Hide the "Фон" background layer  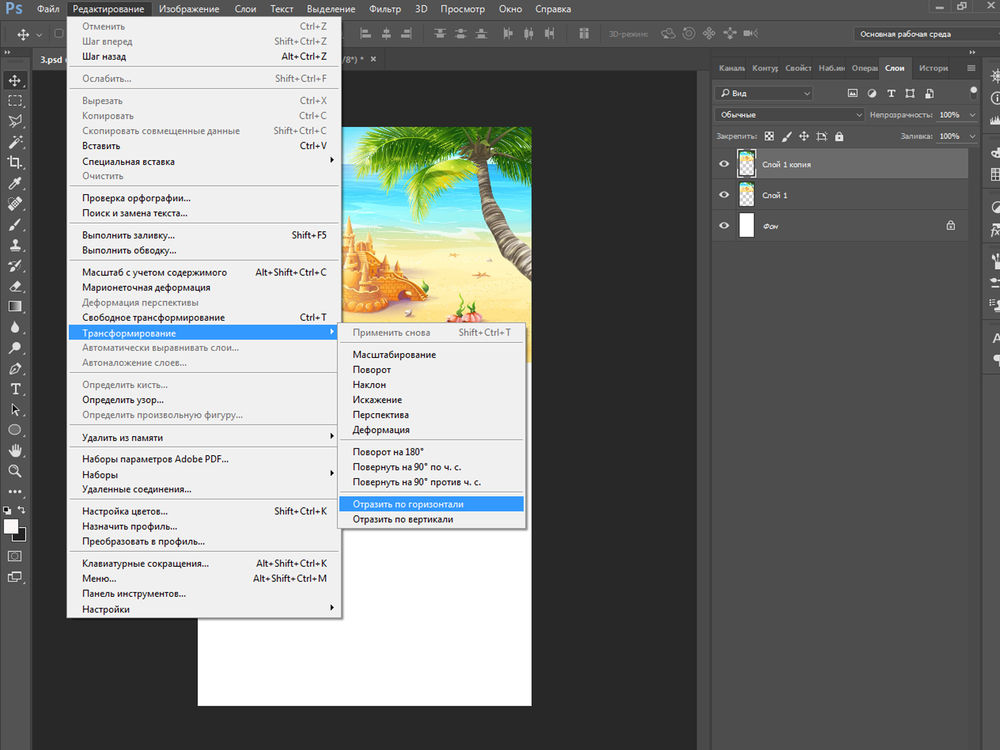724,226
